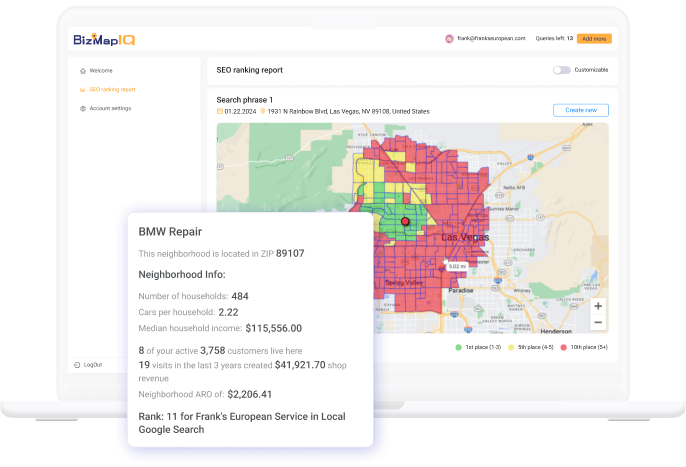Click the LogOut icon in sidebar

(x=77, y=365)
